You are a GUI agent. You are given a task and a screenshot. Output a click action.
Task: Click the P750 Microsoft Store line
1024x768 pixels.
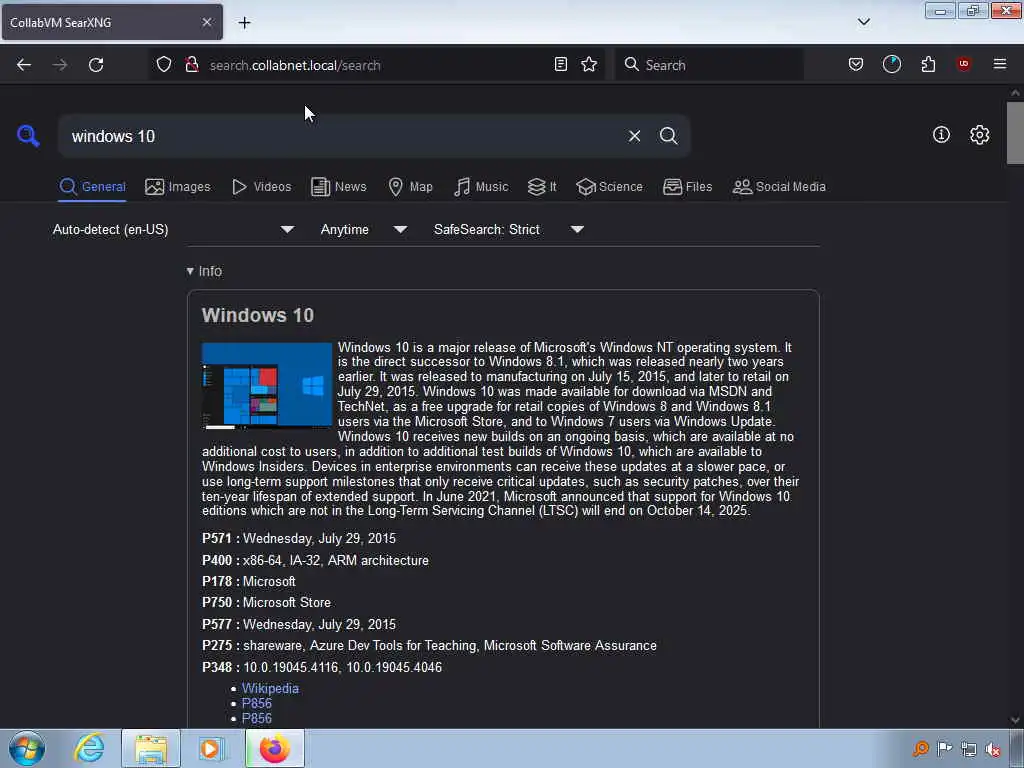pyautogui.click(x=266, y=603)
